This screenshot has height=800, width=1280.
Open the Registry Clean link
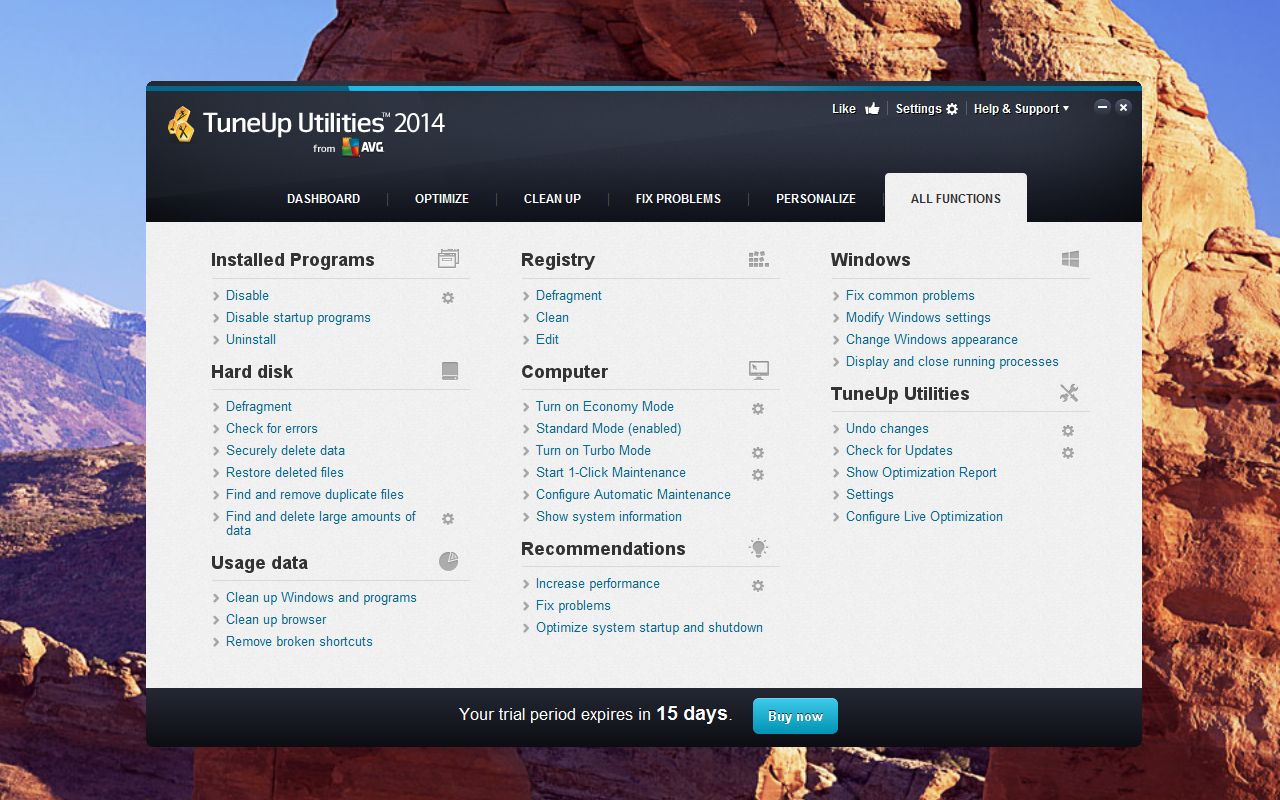click(552, 317)
